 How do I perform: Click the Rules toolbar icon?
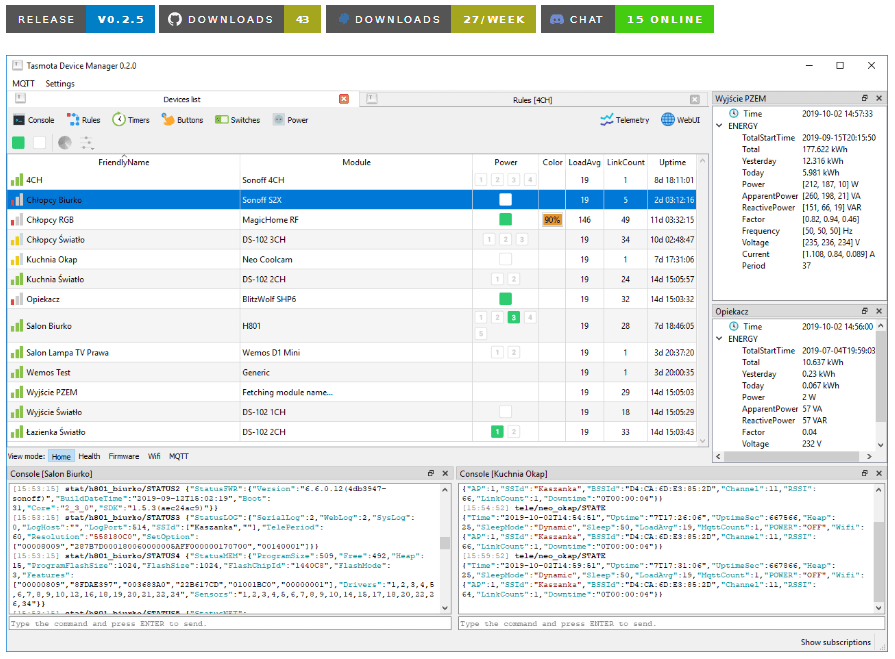click(83, 120)
